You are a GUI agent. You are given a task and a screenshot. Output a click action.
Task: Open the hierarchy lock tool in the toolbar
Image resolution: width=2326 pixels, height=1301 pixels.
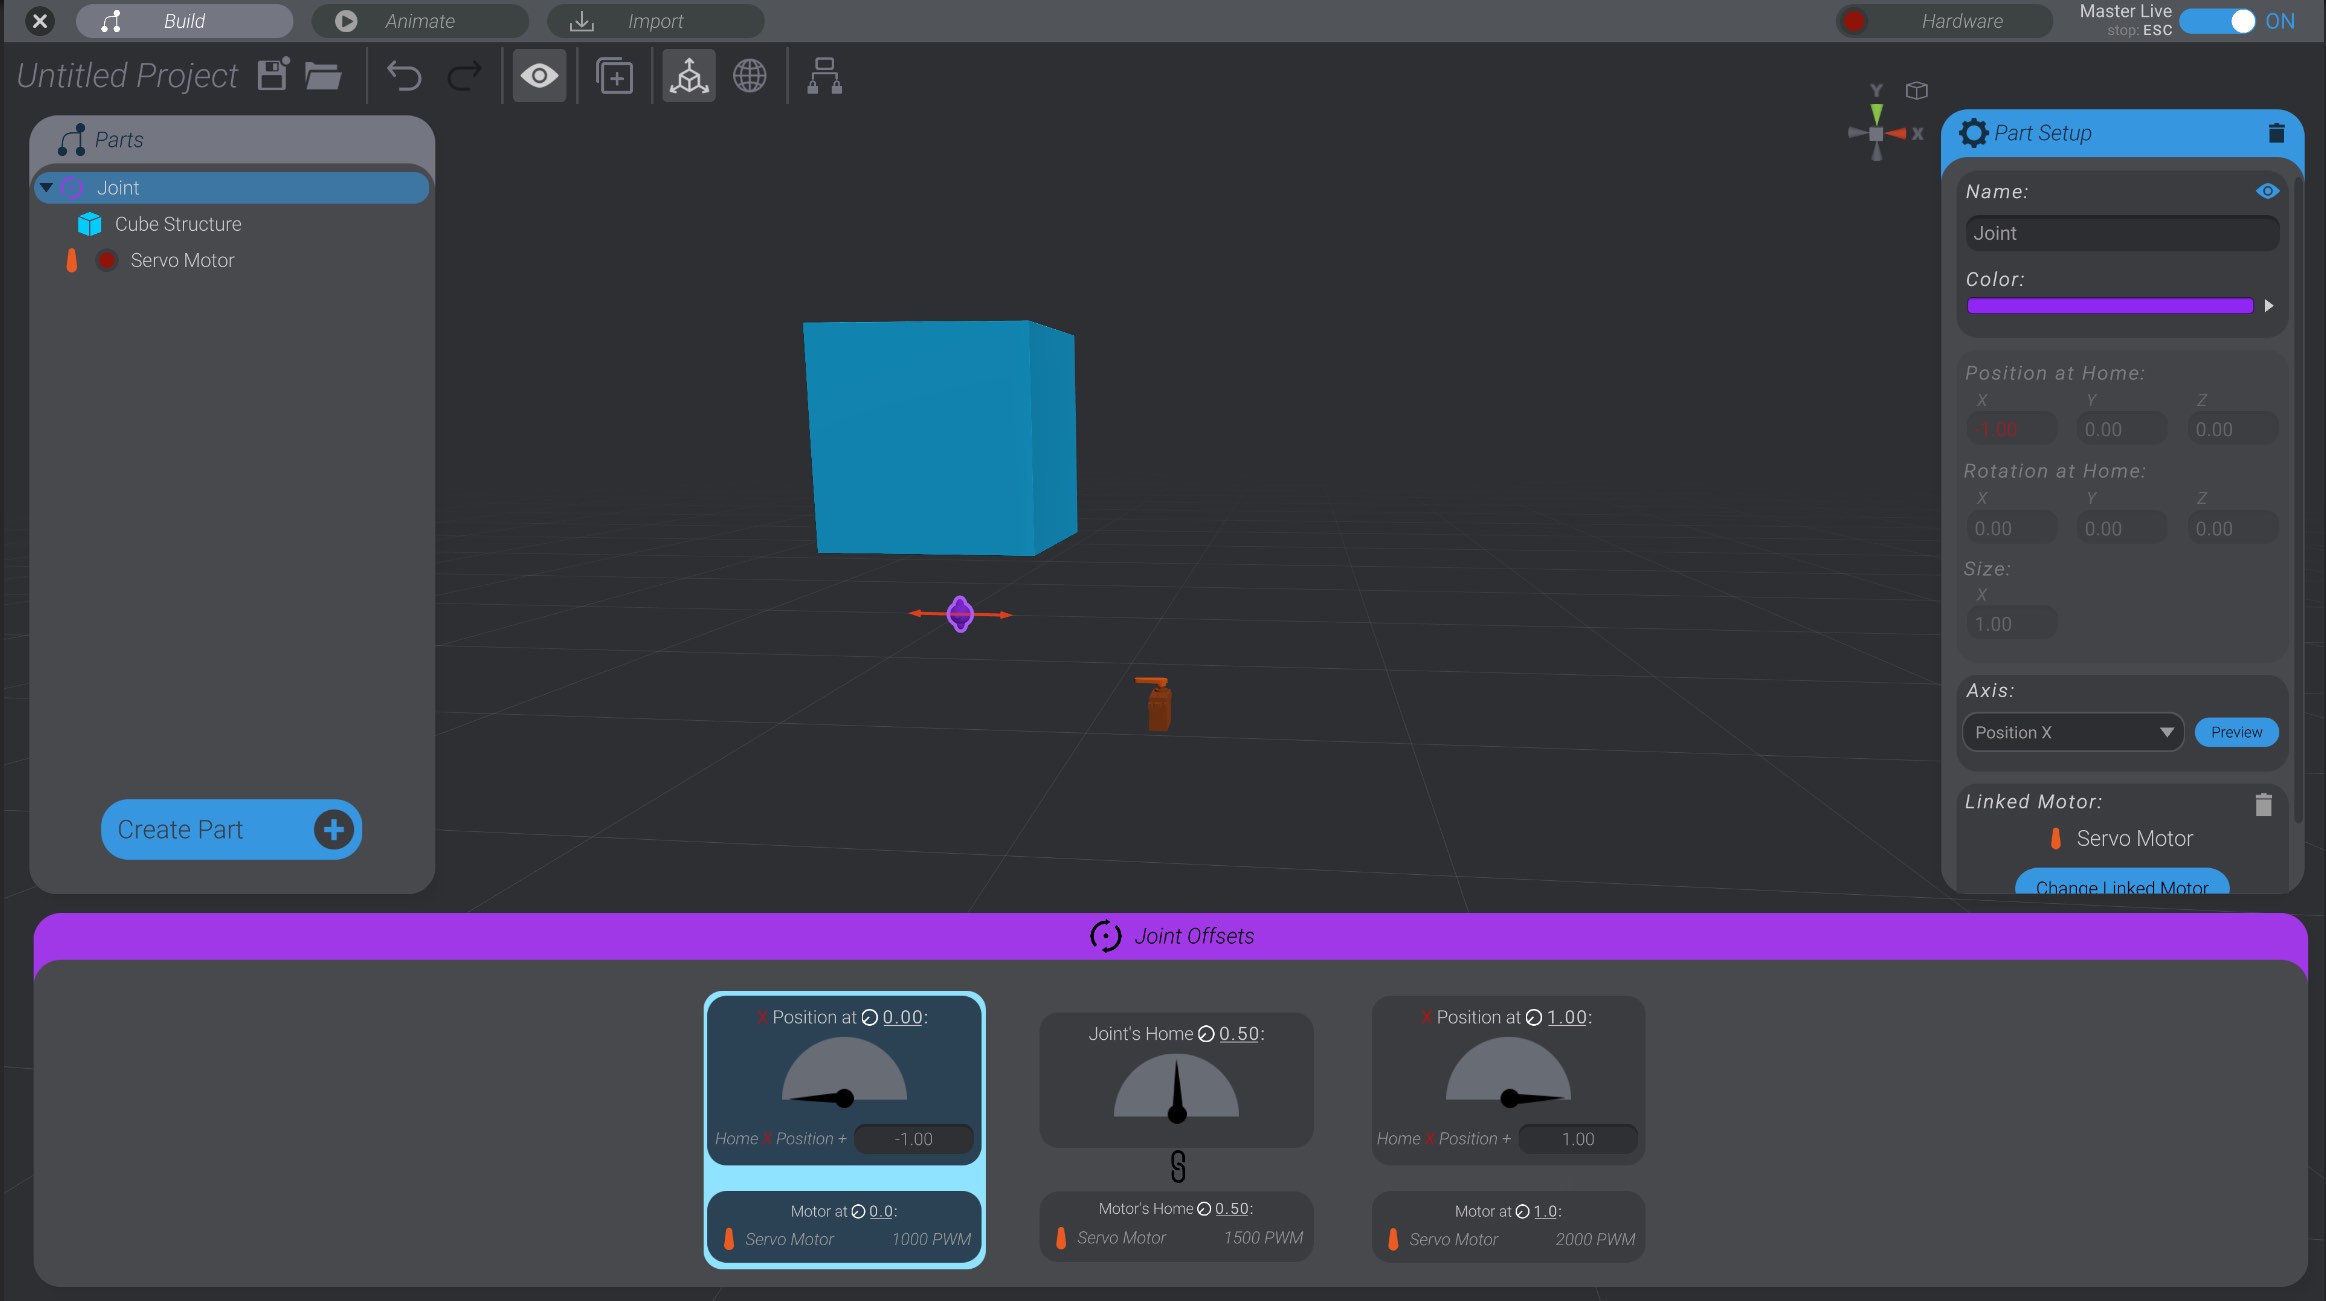pos(824,75)
